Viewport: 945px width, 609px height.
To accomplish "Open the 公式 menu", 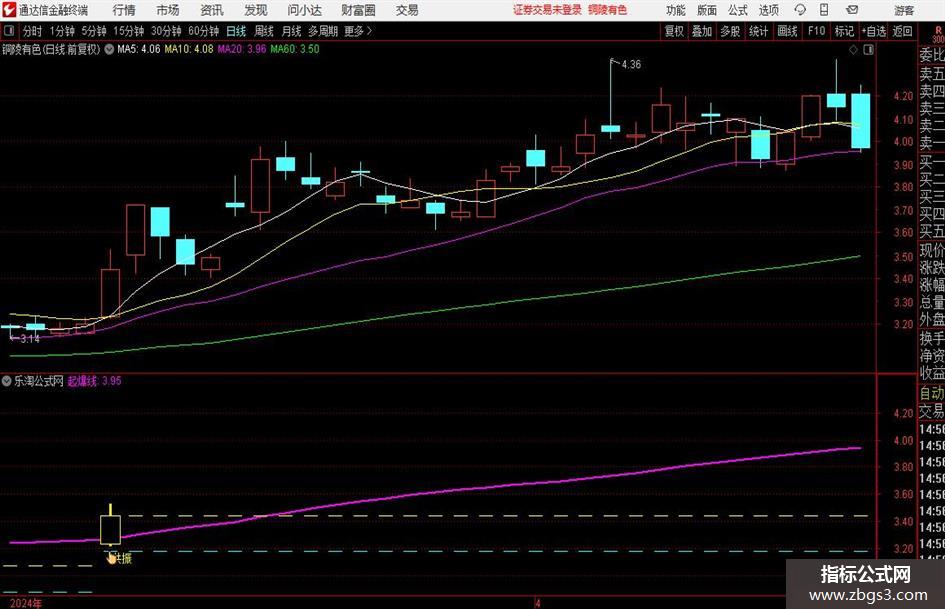I will (x=738, y=10).
